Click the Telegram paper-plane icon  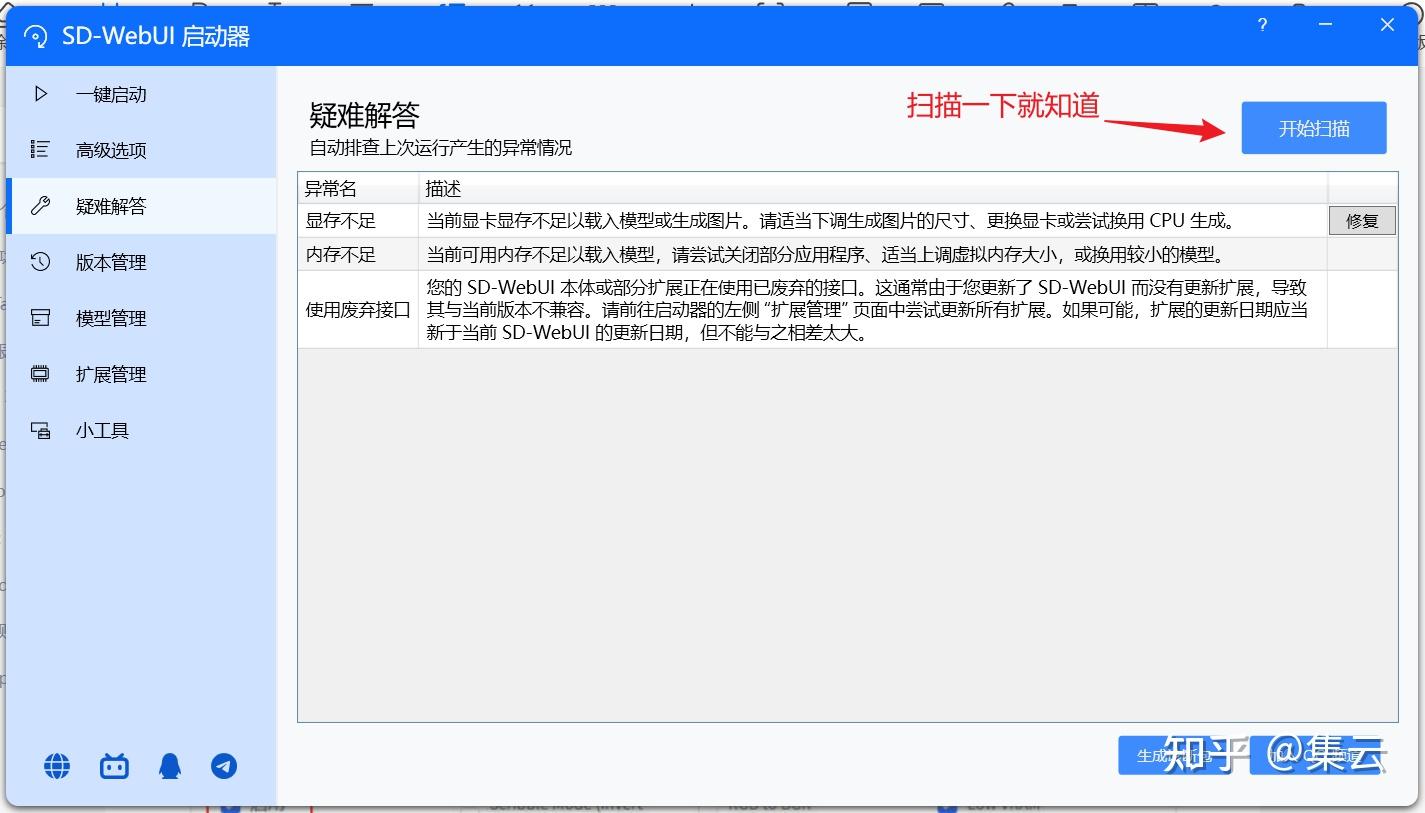pyautogui.click(x=224, y=767)
